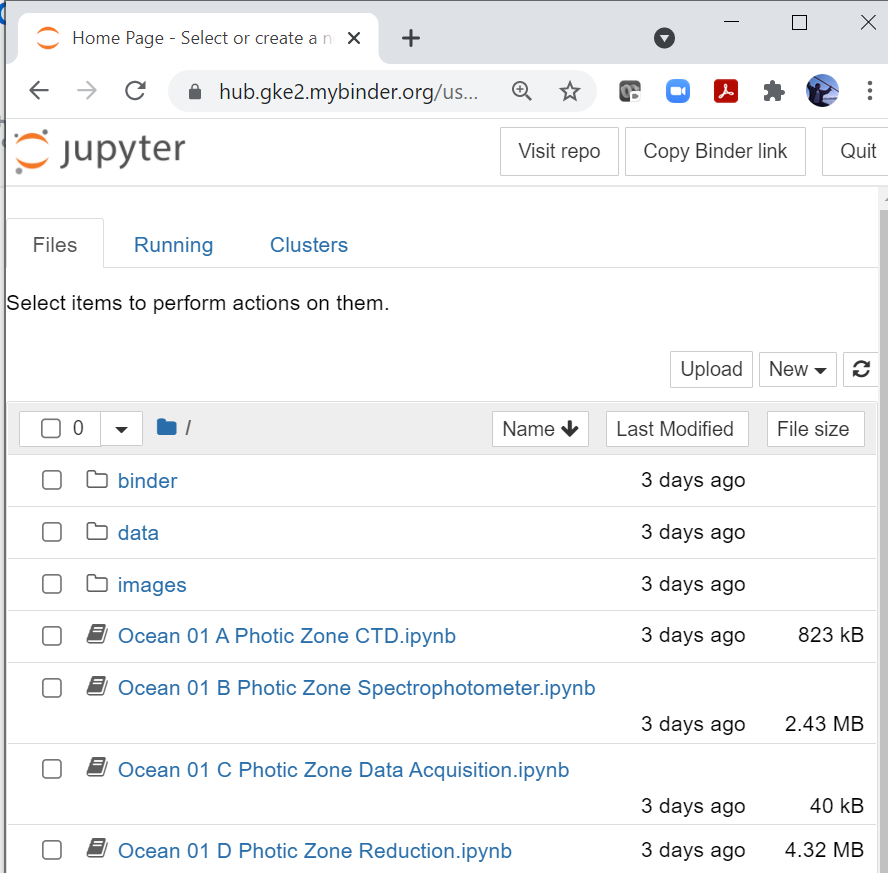Refresh the notebook list via refresh icon

point(862,369)
